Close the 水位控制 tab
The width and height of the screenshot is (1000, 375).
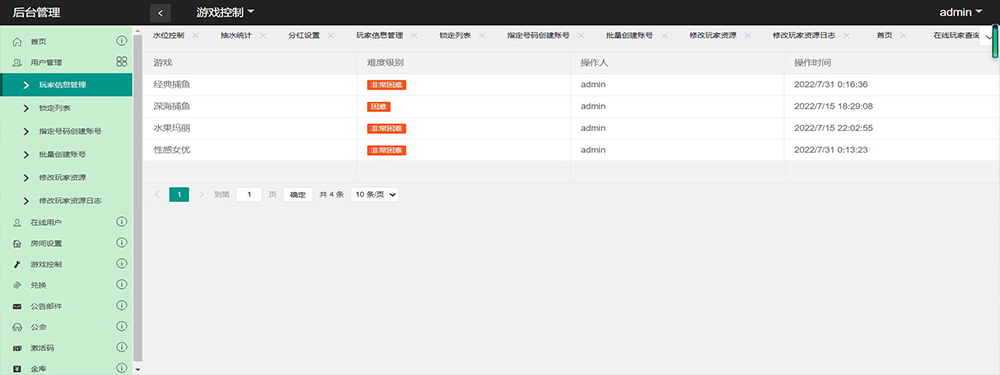point(195,36)
